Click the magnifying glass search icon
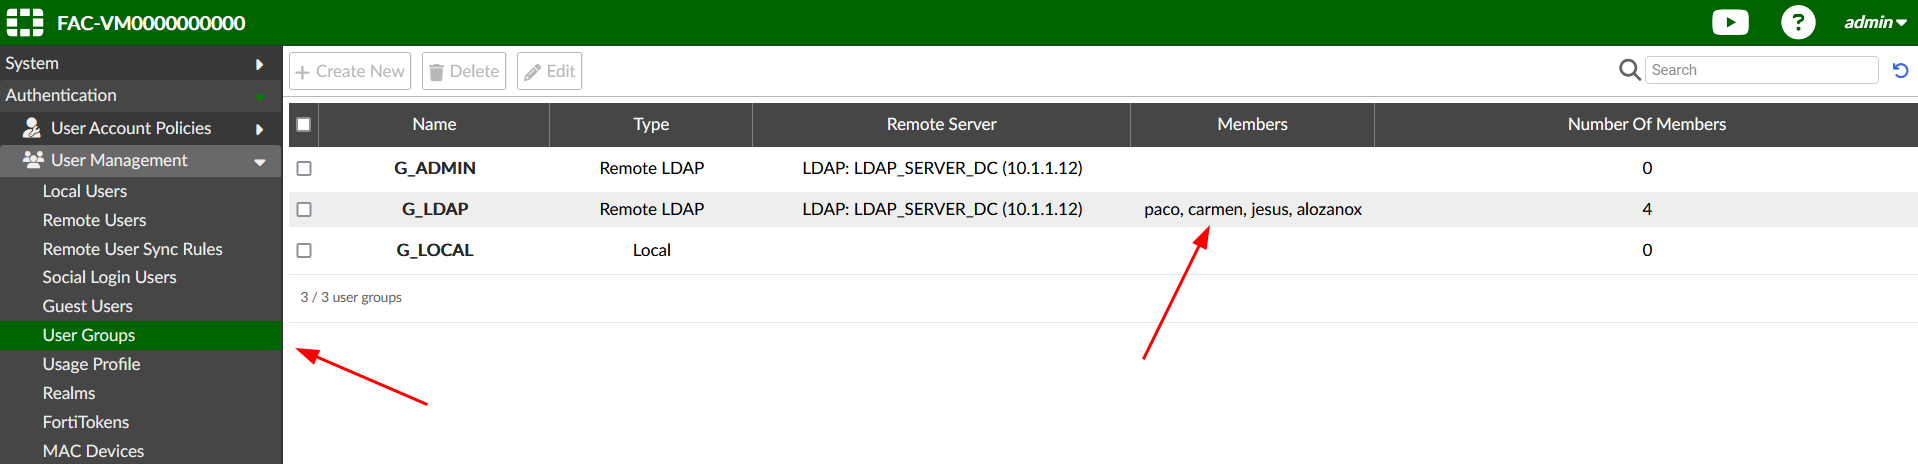1918x464 pixels. (x=1629, y=70)
